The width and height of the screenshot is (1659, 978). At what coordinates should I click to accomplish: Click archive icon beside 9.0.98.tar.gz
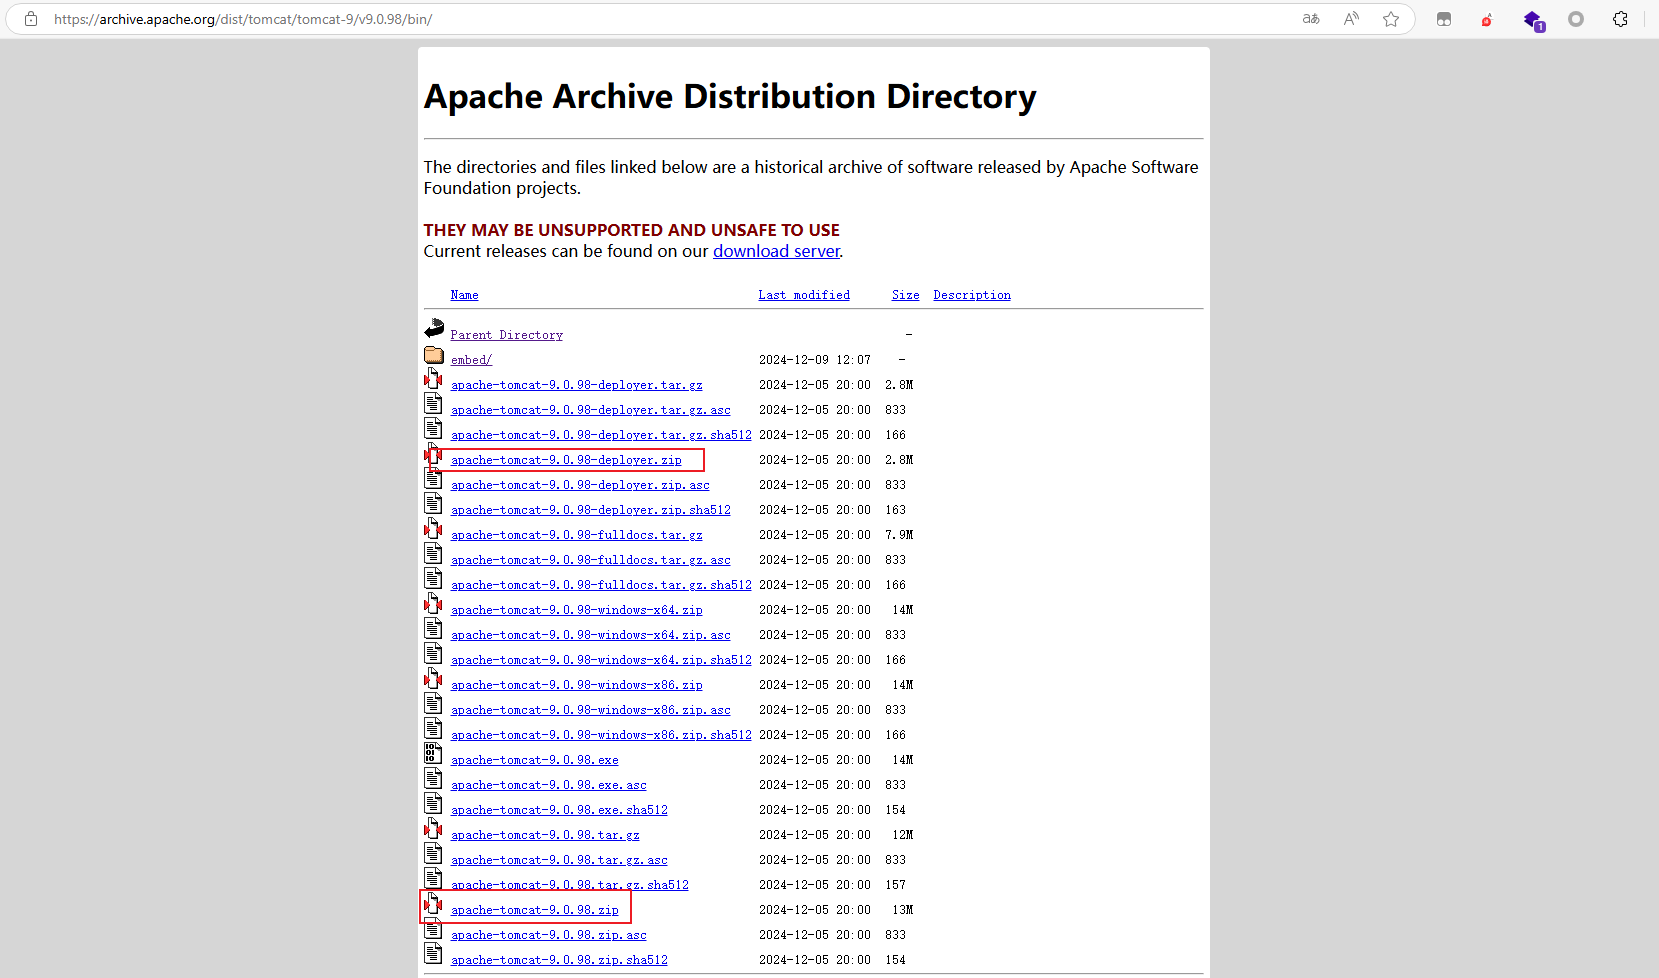pos(434,828)
